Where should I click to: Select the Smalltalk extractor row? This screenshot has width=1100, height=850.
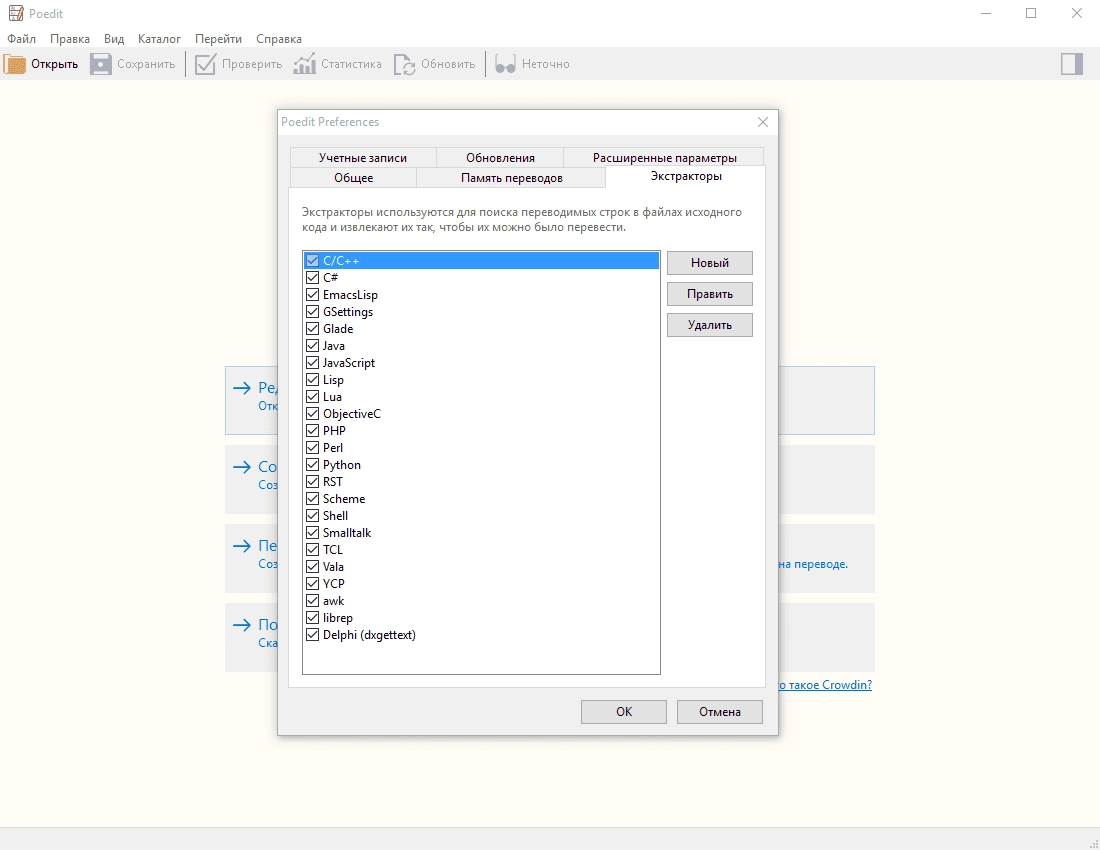pos(481,533)
